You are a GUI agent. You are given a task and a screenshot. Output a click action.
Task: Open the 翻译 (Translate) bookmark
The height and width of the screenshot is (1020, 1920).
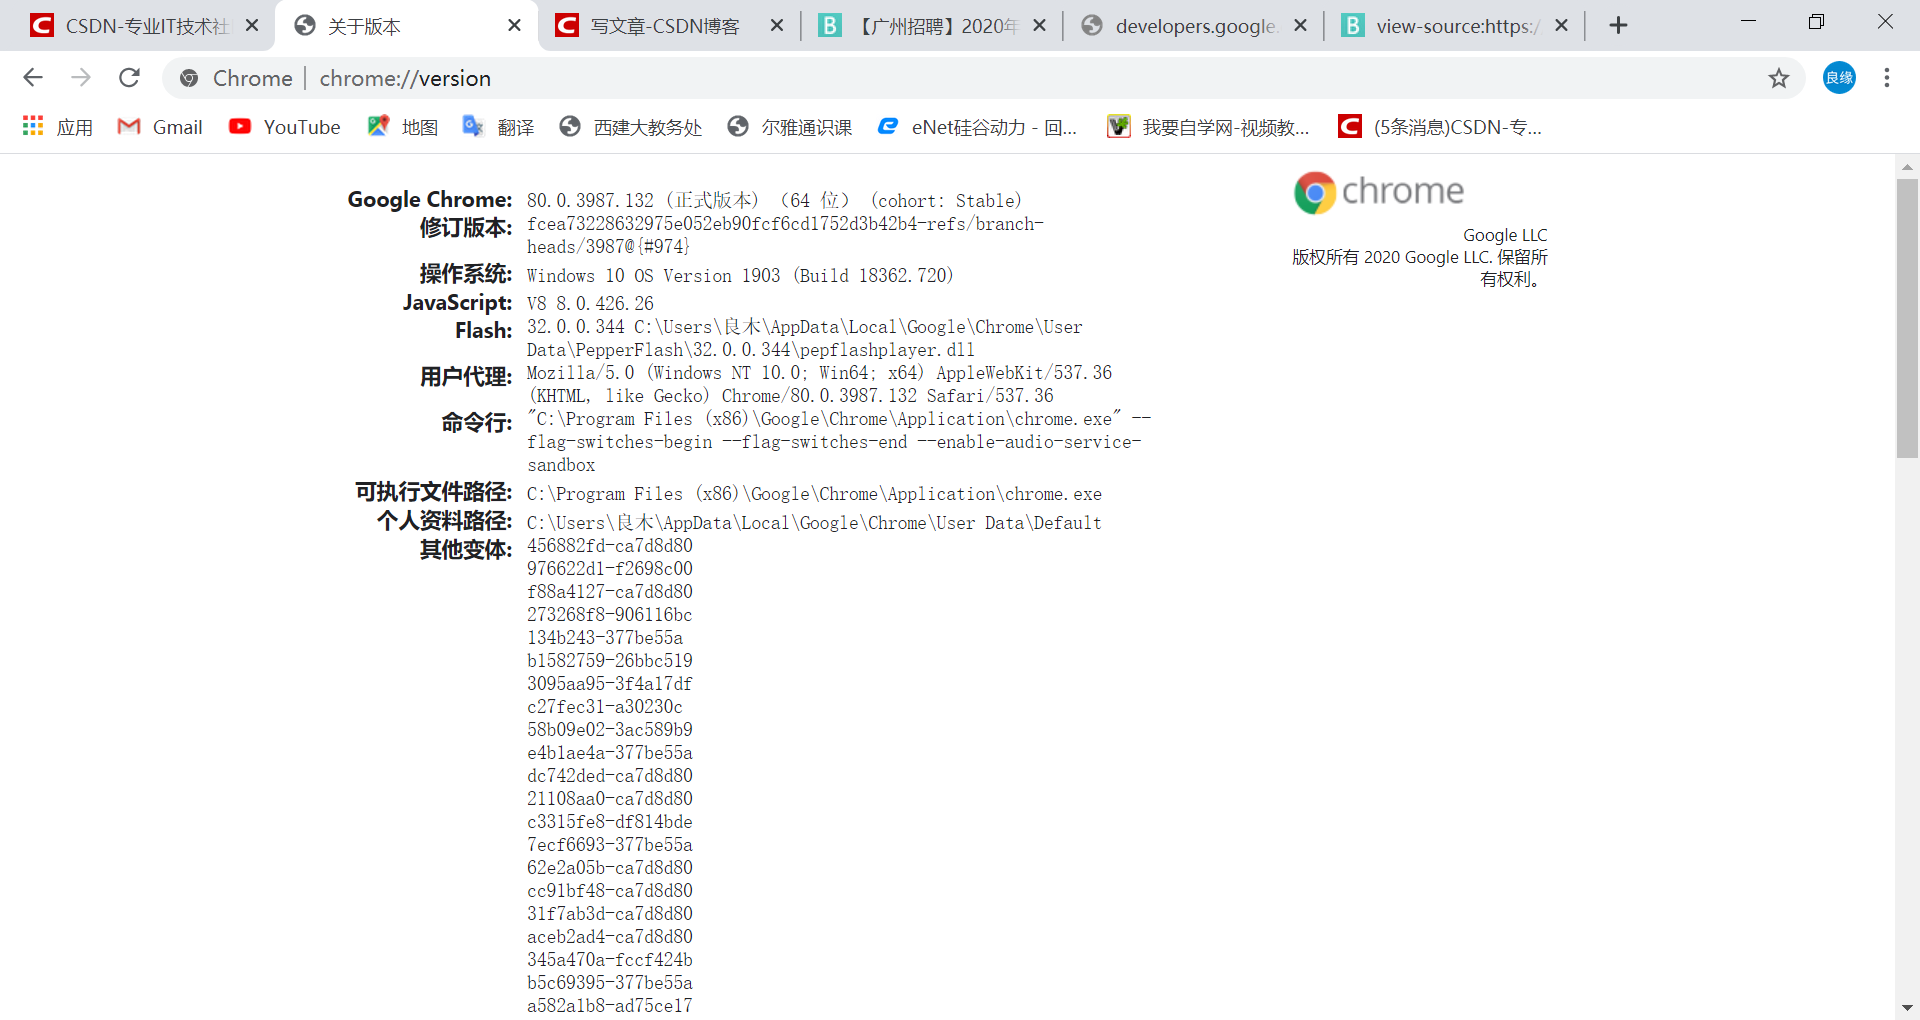point(498,127)
